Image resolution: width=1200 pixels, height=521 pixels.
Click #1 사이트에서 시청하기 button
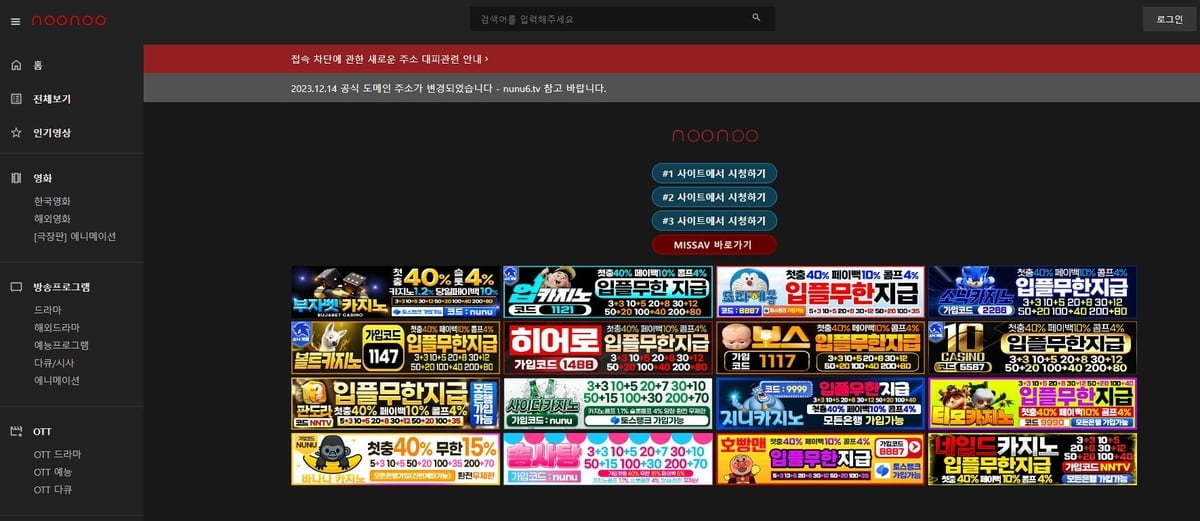(714, 173)
